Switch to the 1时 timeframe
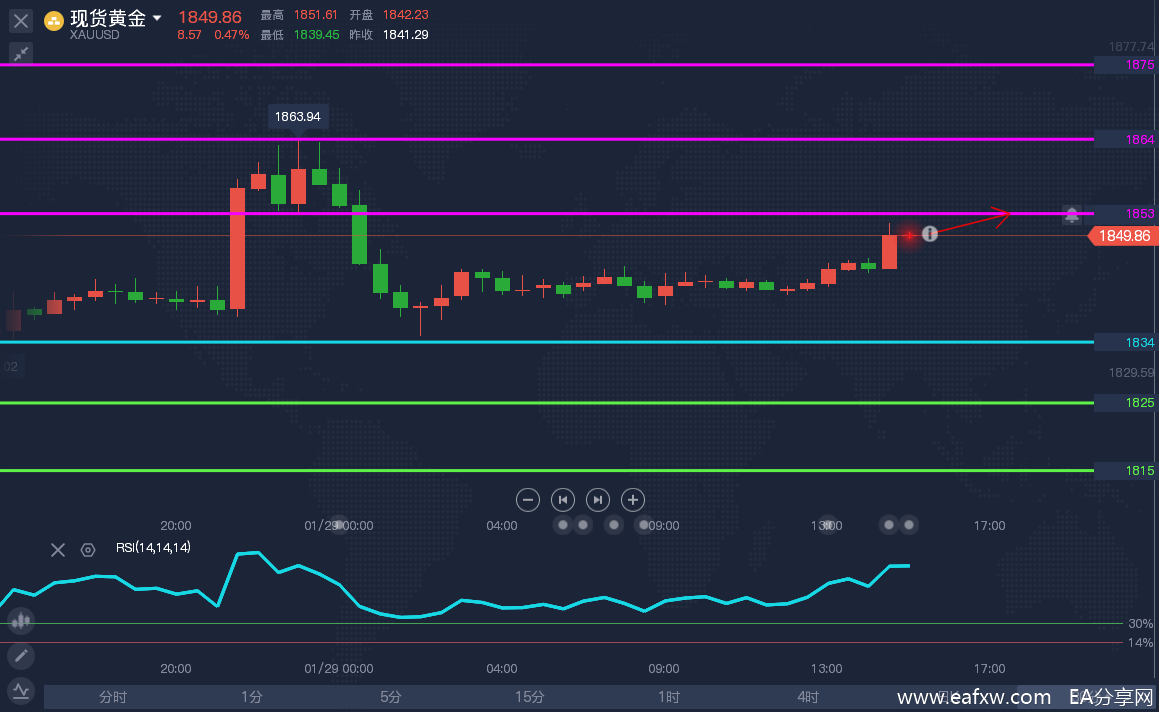1159x712 pixels. (x=669, y=697)
